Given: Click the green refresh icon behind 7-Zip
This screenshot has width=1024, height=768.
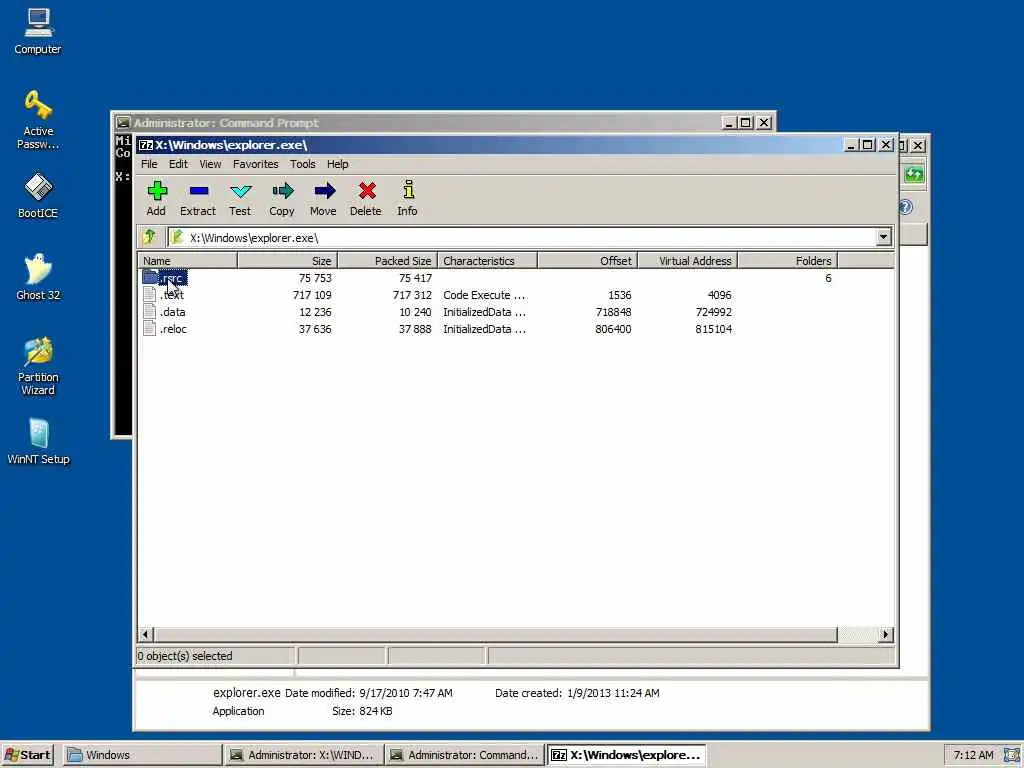Looking at the screenshot, I should tap(914, 174).
